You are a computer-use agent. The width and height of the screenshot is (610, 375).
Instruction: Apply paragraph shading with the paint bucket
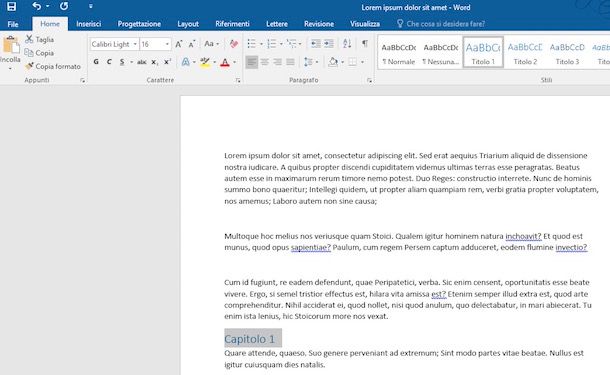coord(333,62)
